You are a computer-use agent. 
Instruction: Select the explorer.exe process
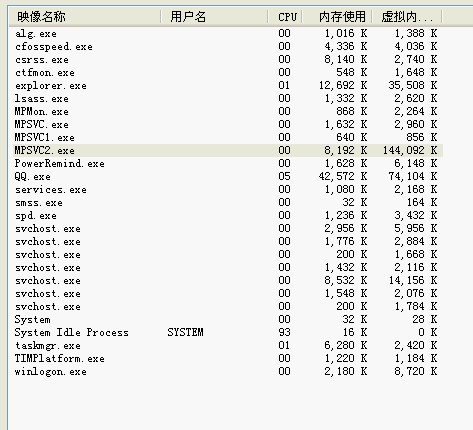click(x=228, y=85)
